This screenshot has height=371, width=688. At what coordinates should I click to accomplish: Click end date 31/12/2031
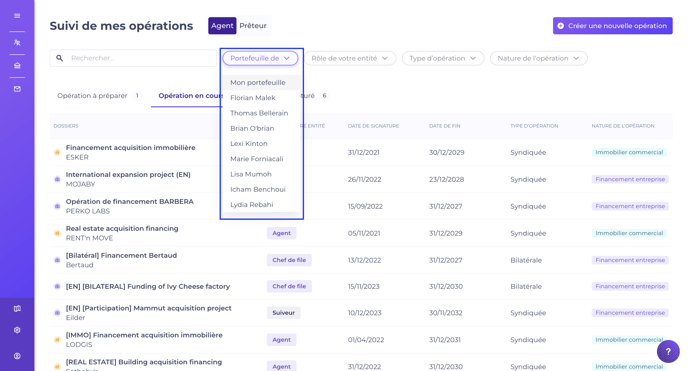click(444, 339)
